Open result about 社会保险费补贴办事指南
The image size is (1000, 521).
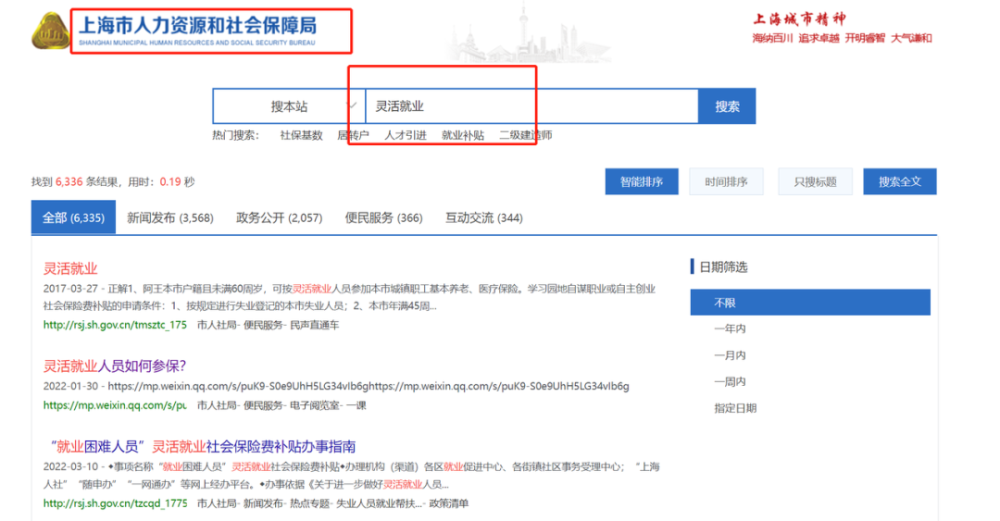pos(203,446)
